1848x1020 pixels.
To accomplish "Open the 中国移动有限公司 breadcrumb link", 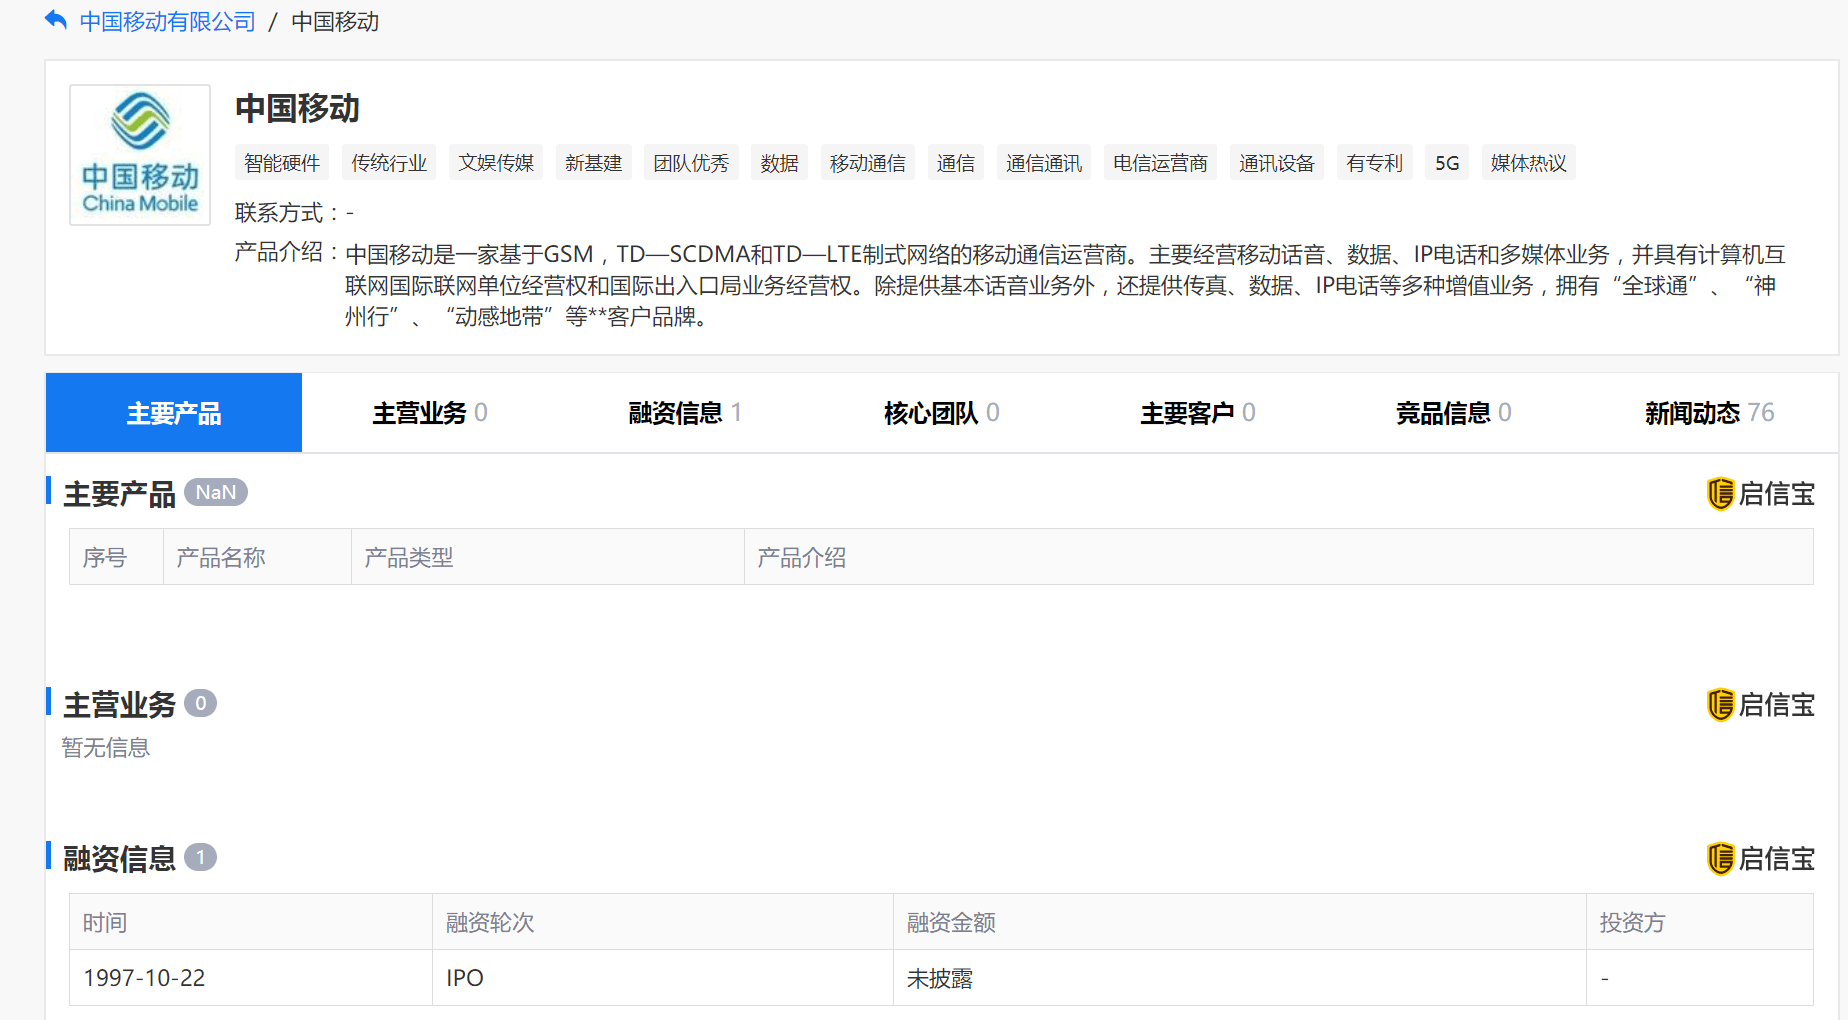I will (x=168, y=22).
